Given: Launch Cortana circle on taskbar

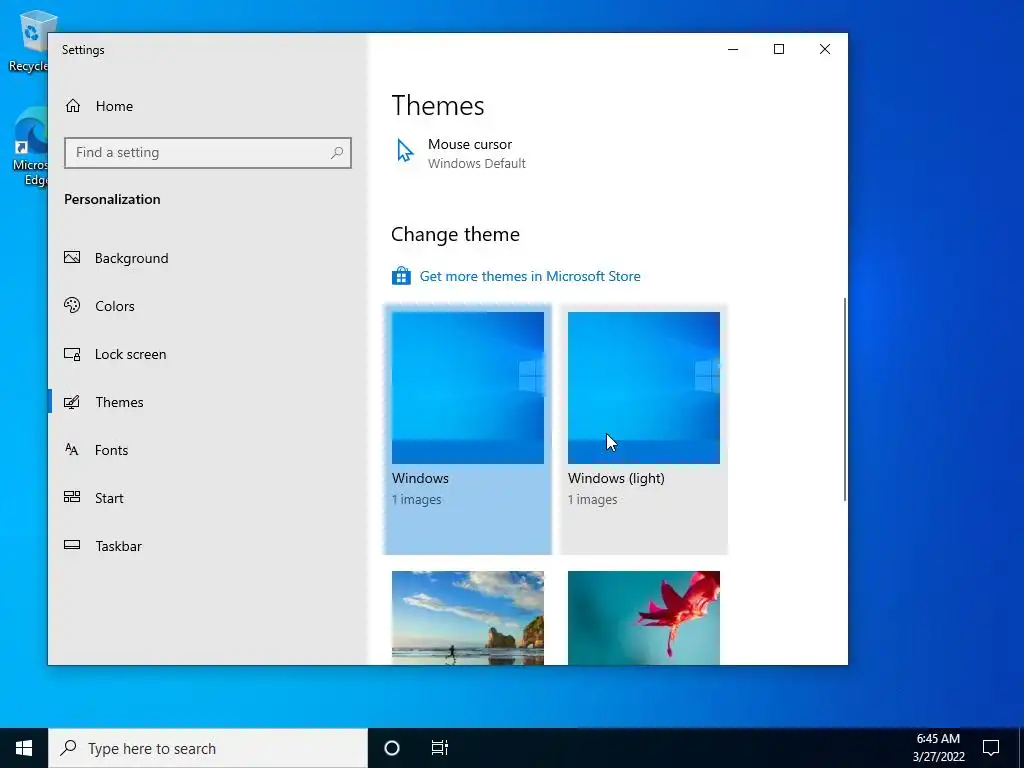Looking at the screenshot, I should pyautogui.click(x=392, y=748).
